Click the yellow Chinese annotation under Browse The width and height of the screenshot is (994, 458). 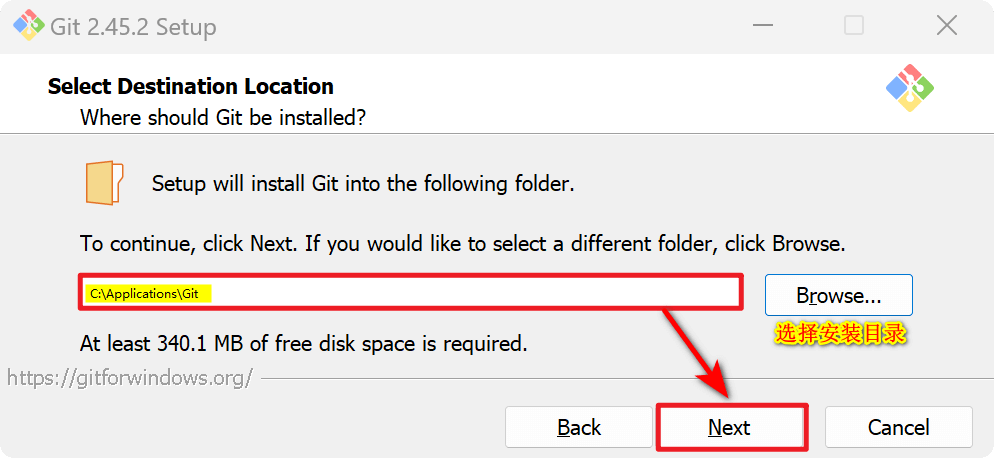[x=841, y=334]
